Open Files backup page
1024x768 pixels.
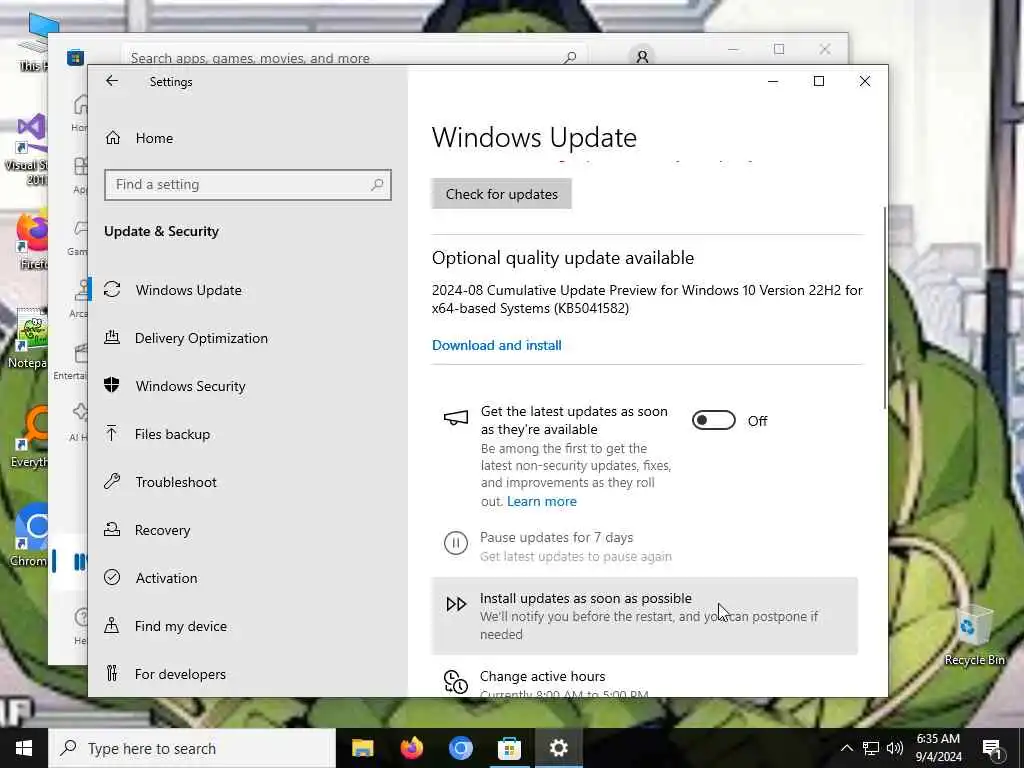click(172, 434)
